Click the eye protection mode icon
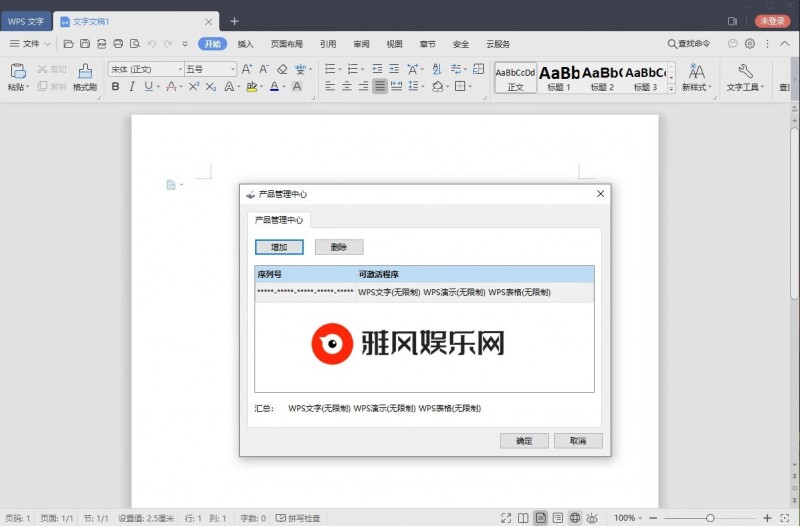Image resolution: width=800 pixels, height=526 pixels. (x=592, y=518)
